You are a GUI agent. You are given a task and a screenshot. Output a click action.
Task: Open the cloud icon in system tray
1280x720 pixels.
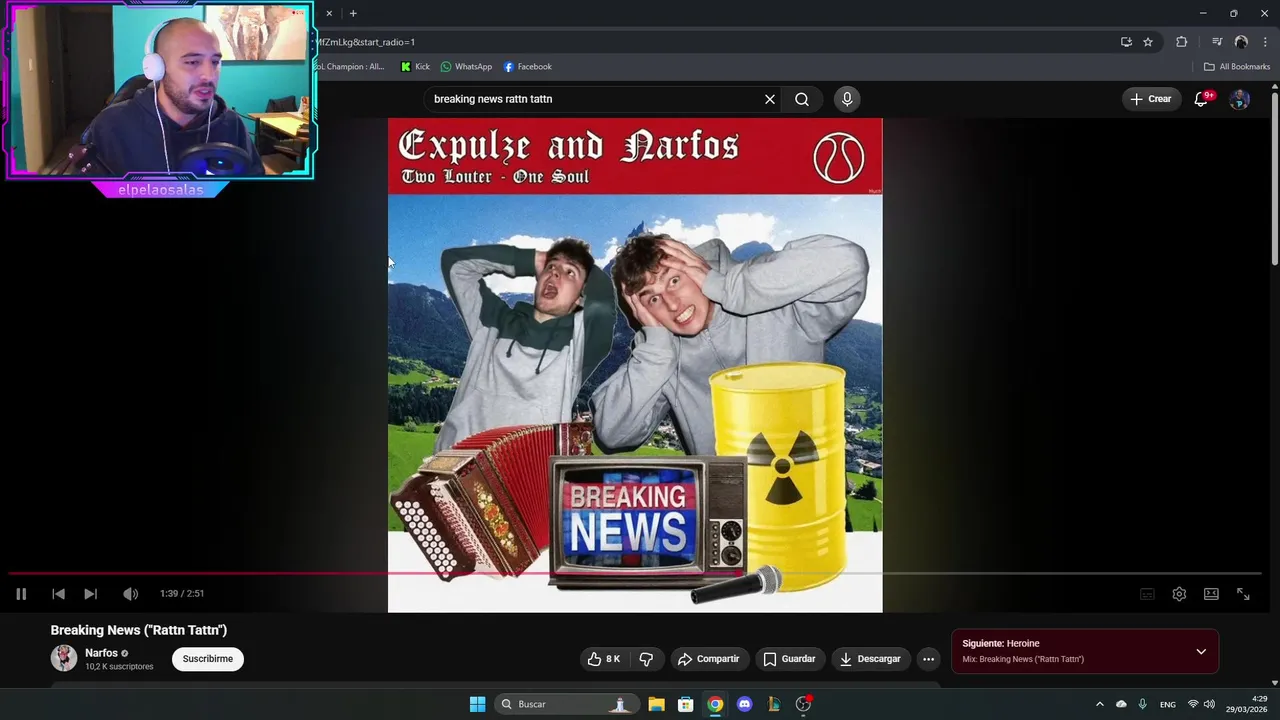1121,704
